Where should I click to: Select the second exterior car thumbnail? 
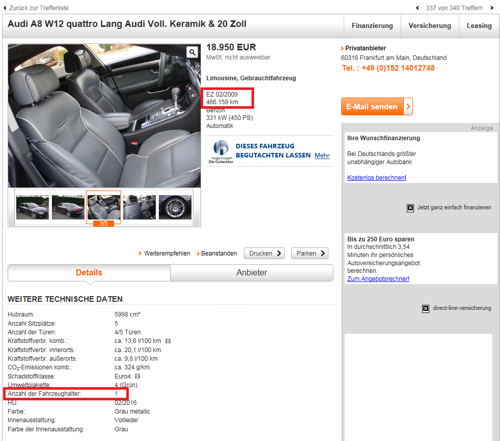click(x=68, y=207)
